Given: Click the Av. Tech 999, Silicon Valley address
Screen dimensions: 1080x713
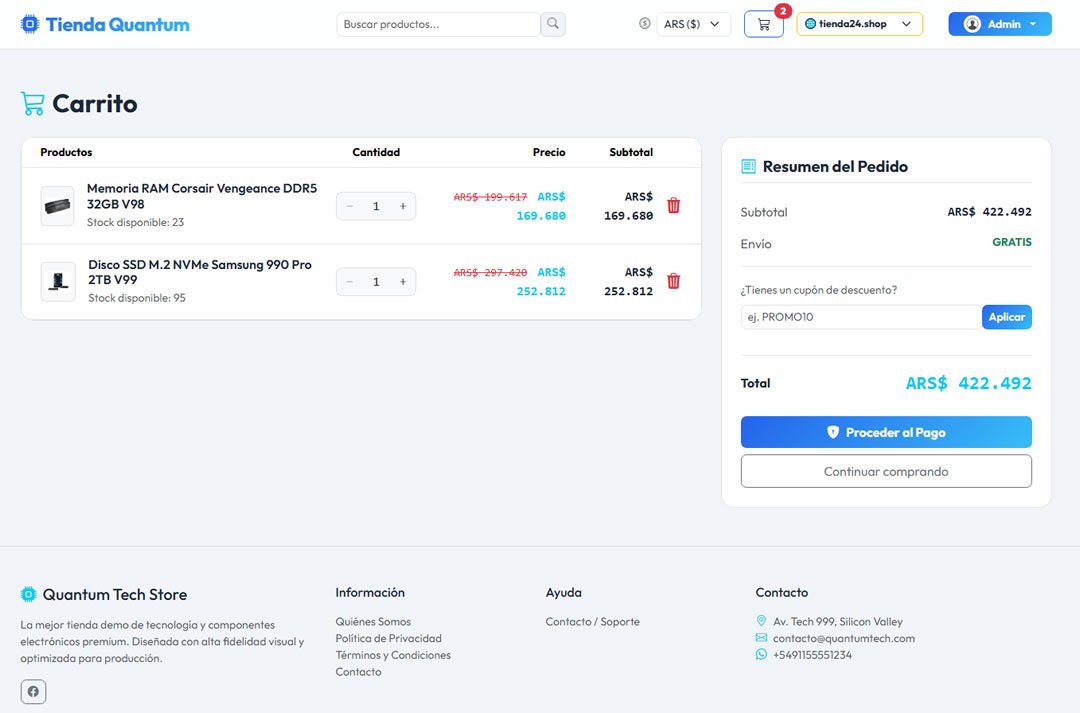Looking at the screenshot, I should pyautogui.click(x=838, y=621).
